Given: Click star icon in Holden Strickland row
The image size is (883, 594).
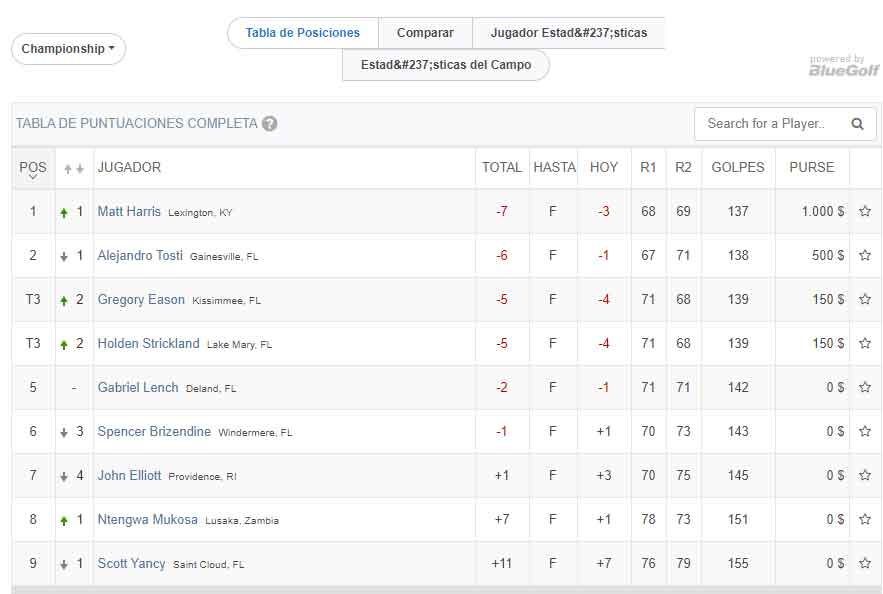Looking at the screenshot, I should [865, 344].
